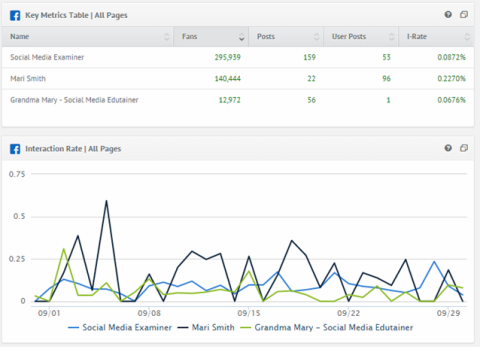
Task: Click the I-Rate column header
Action: click(436, 37)
